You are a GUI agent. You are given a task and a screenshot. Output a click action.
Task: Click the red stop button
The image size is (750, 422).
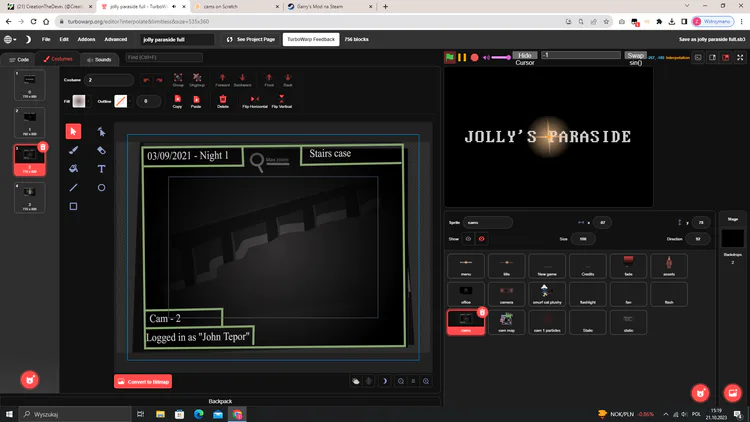tap(474, 57)
